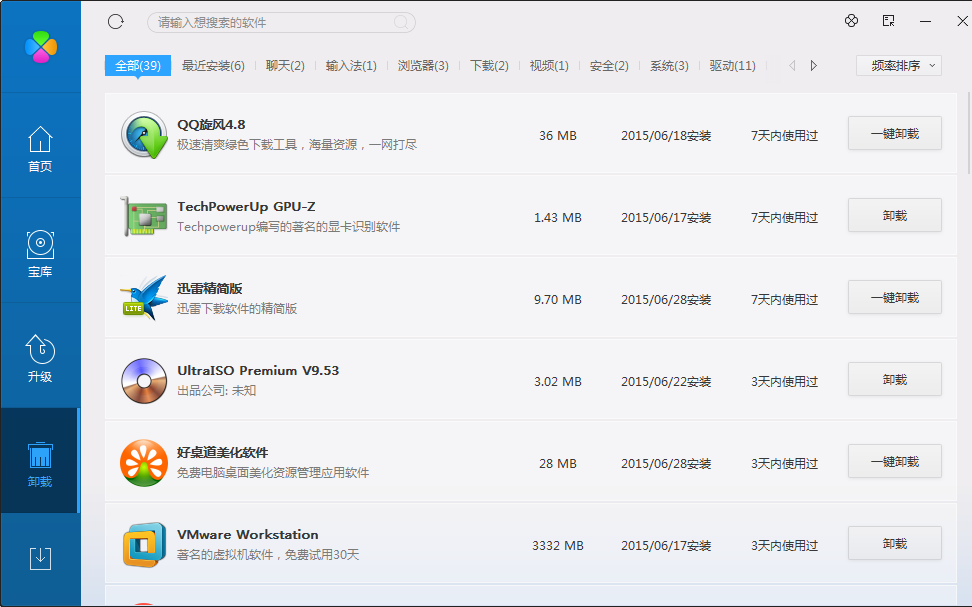972x607 pixels.
Task: Open the download manager arrow icon in sidebar
Action: (40, 559)
